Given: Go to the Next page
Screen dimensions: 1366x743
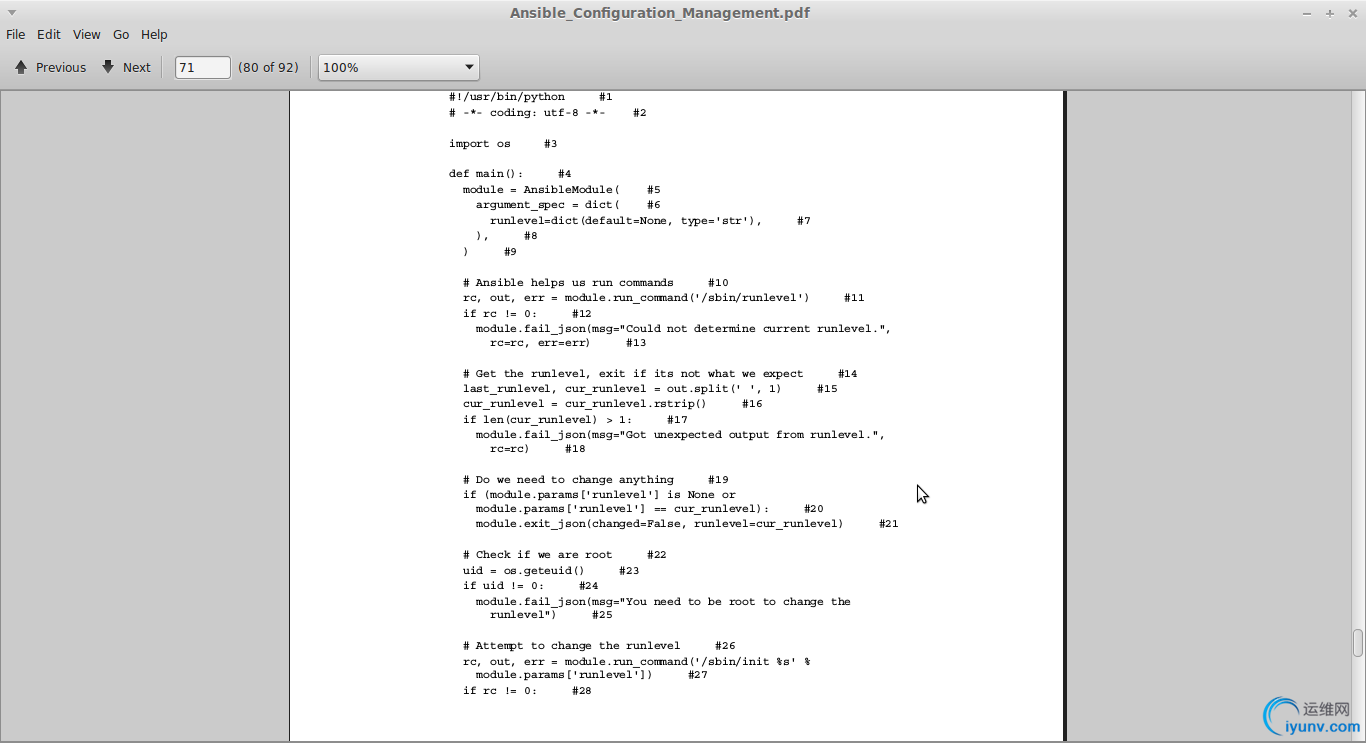Looking at the screenshot, I should tap(127, 67).
